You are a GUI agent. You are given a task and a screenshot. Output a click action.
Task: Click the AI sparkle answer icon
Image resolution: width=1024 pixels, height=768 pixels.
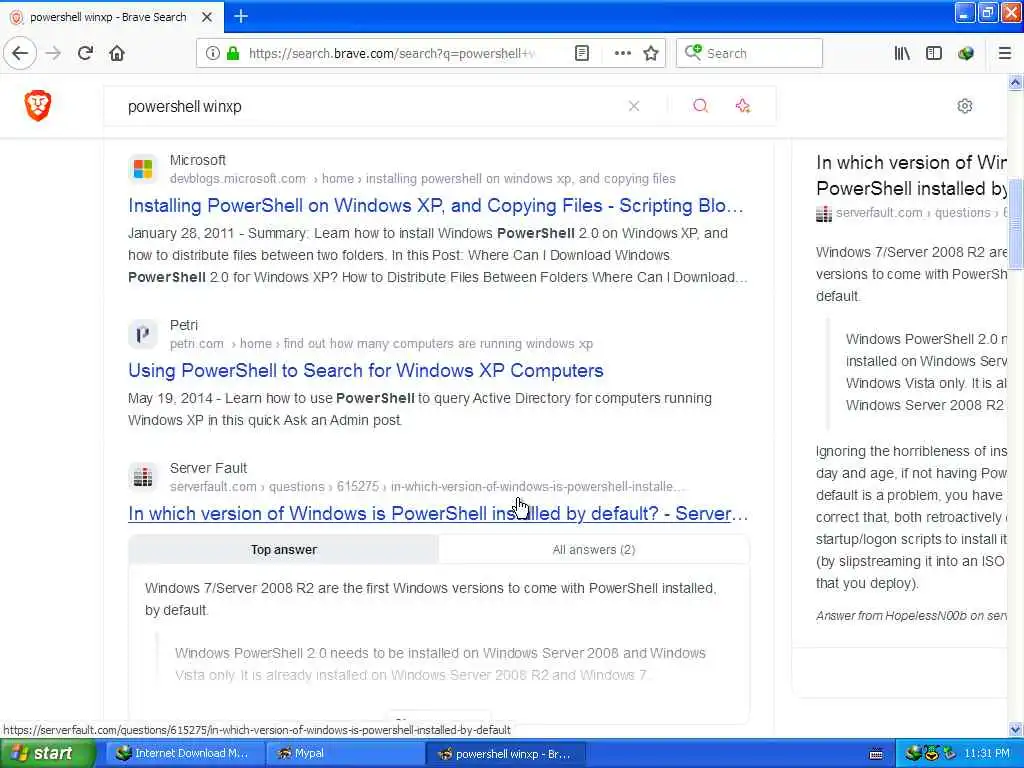743,106
